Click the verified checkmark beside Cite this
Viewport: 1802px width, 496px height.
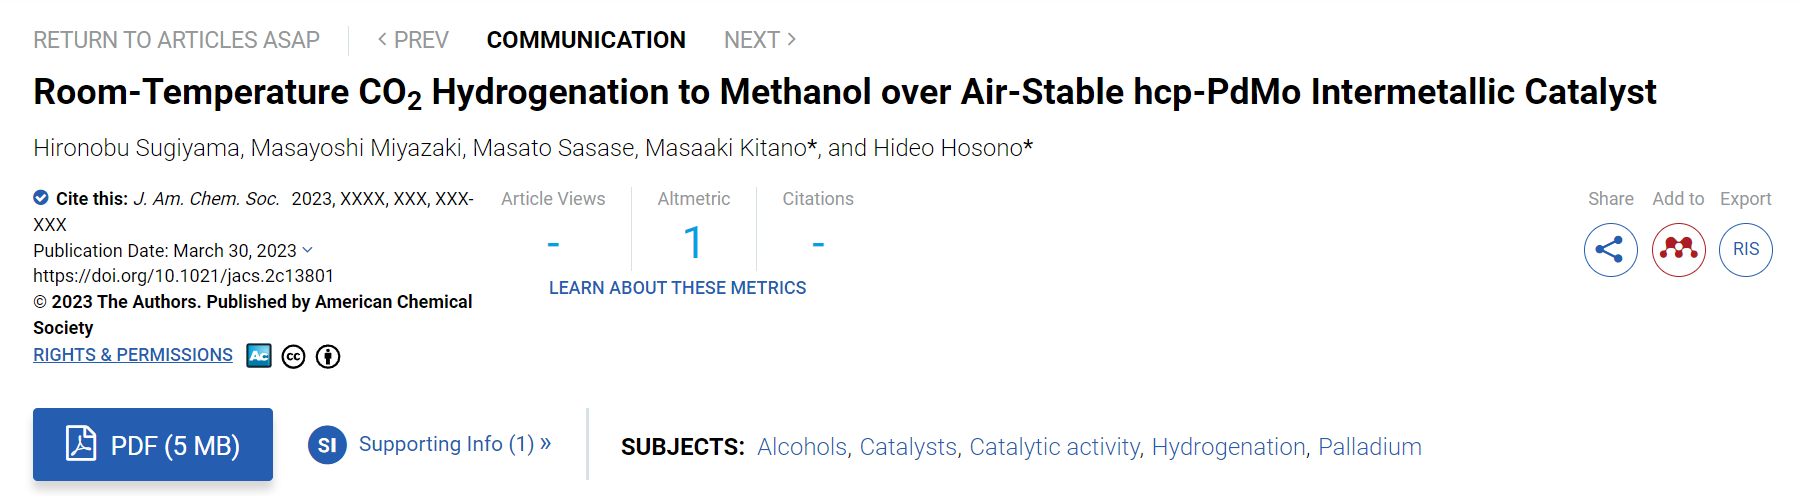coord(41,198)
